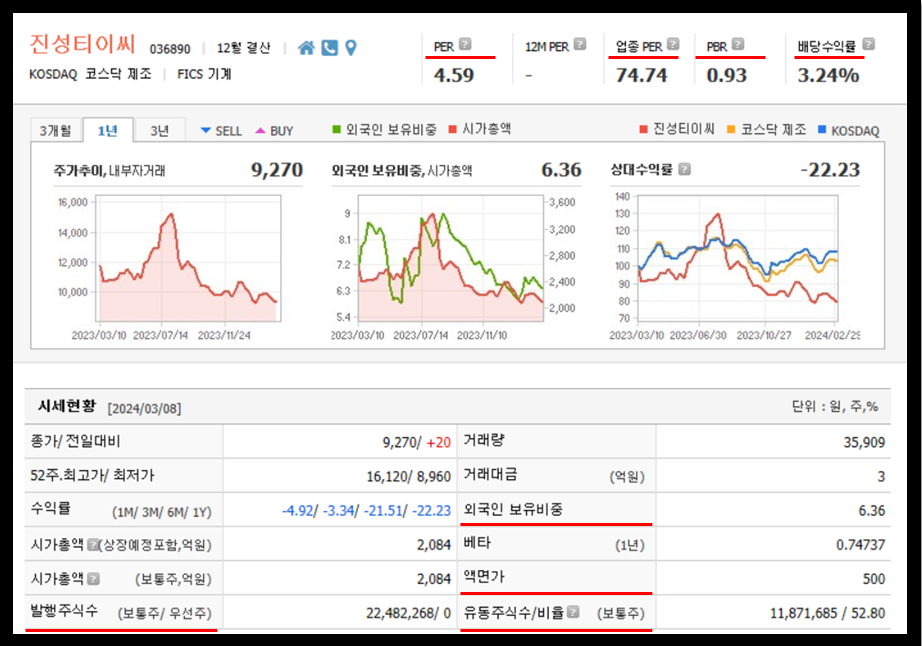922x646 pixels.
Task: Switch to the 3개월 chart tab
Action: click(56, 130)
